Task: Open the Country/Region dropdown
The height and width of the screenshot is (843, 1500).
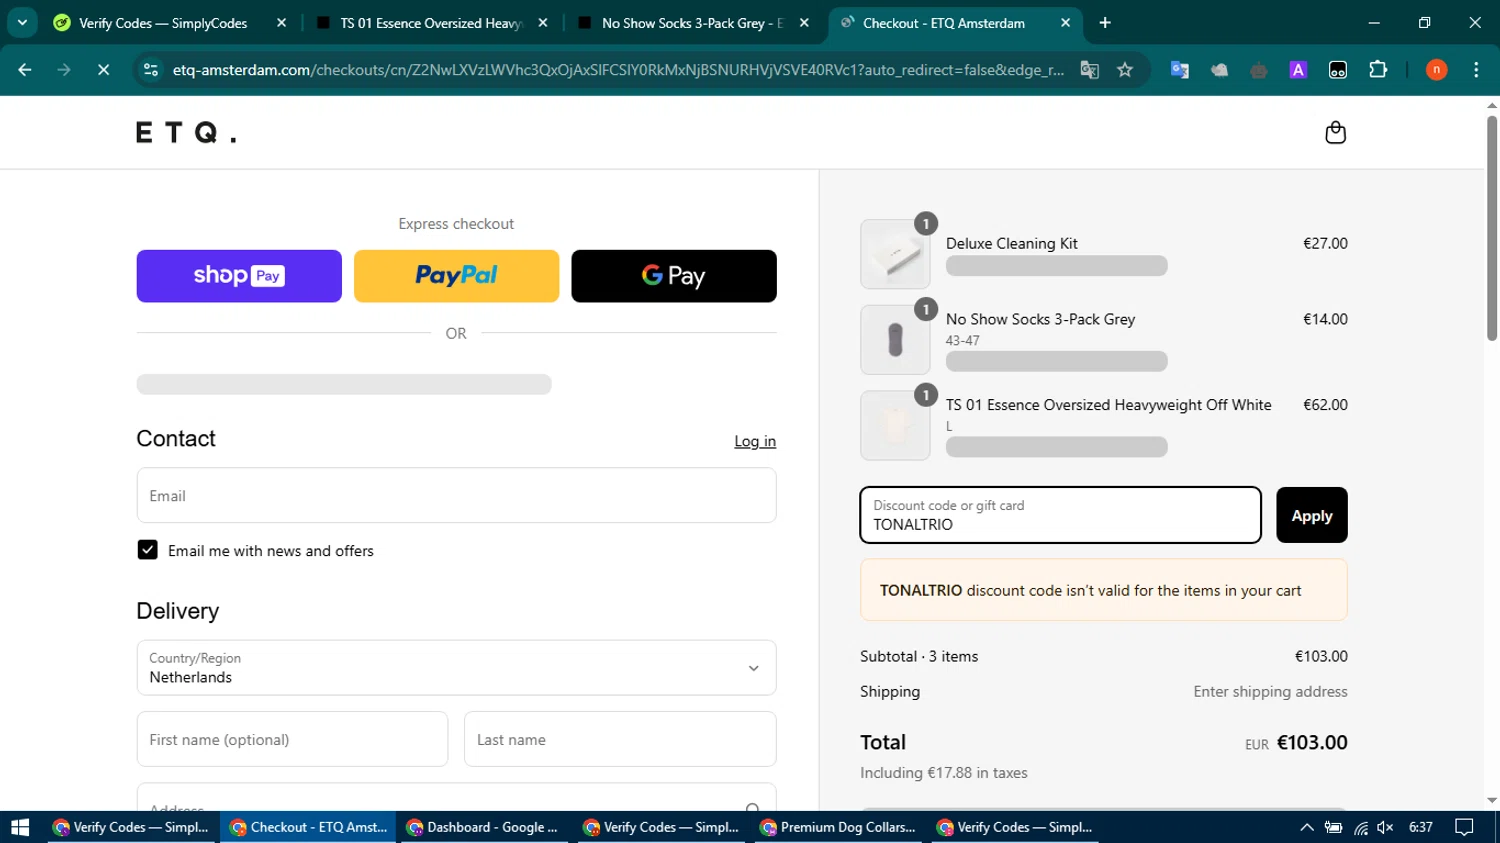Action: tap(456, 668)
